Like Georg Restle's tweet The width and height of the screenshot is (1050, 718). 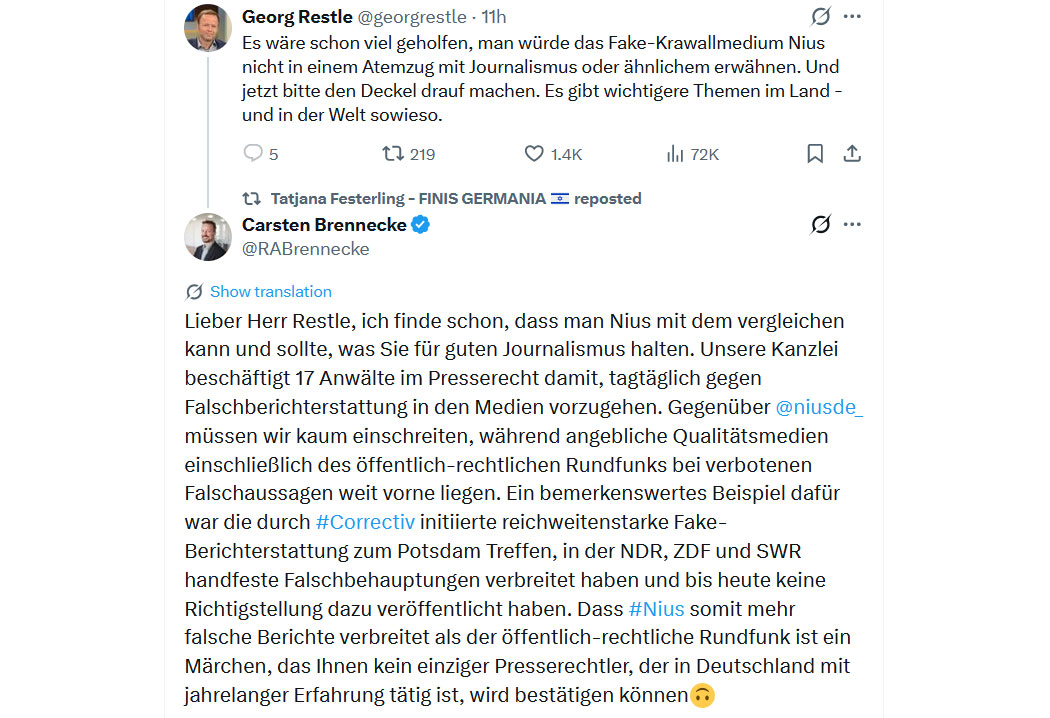pyautogui.click(x=535, y=154)
